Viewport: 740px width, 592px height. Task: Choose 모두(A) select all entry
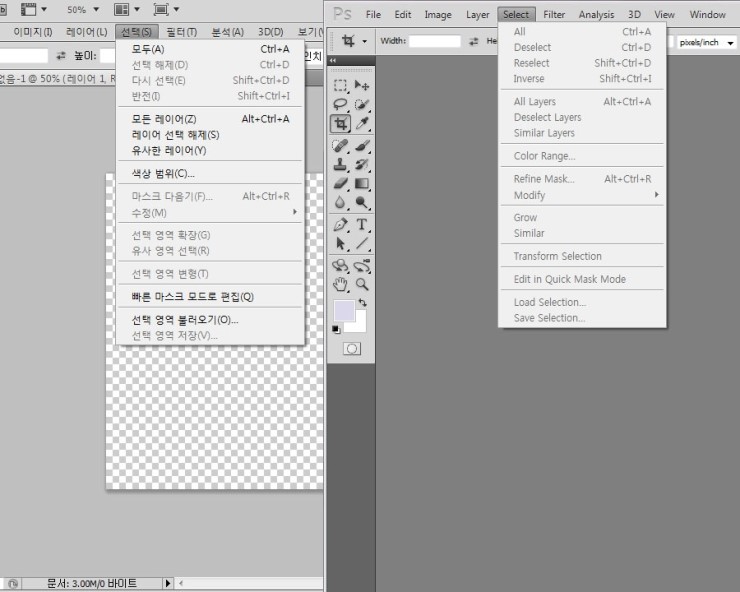pos(210,49)
